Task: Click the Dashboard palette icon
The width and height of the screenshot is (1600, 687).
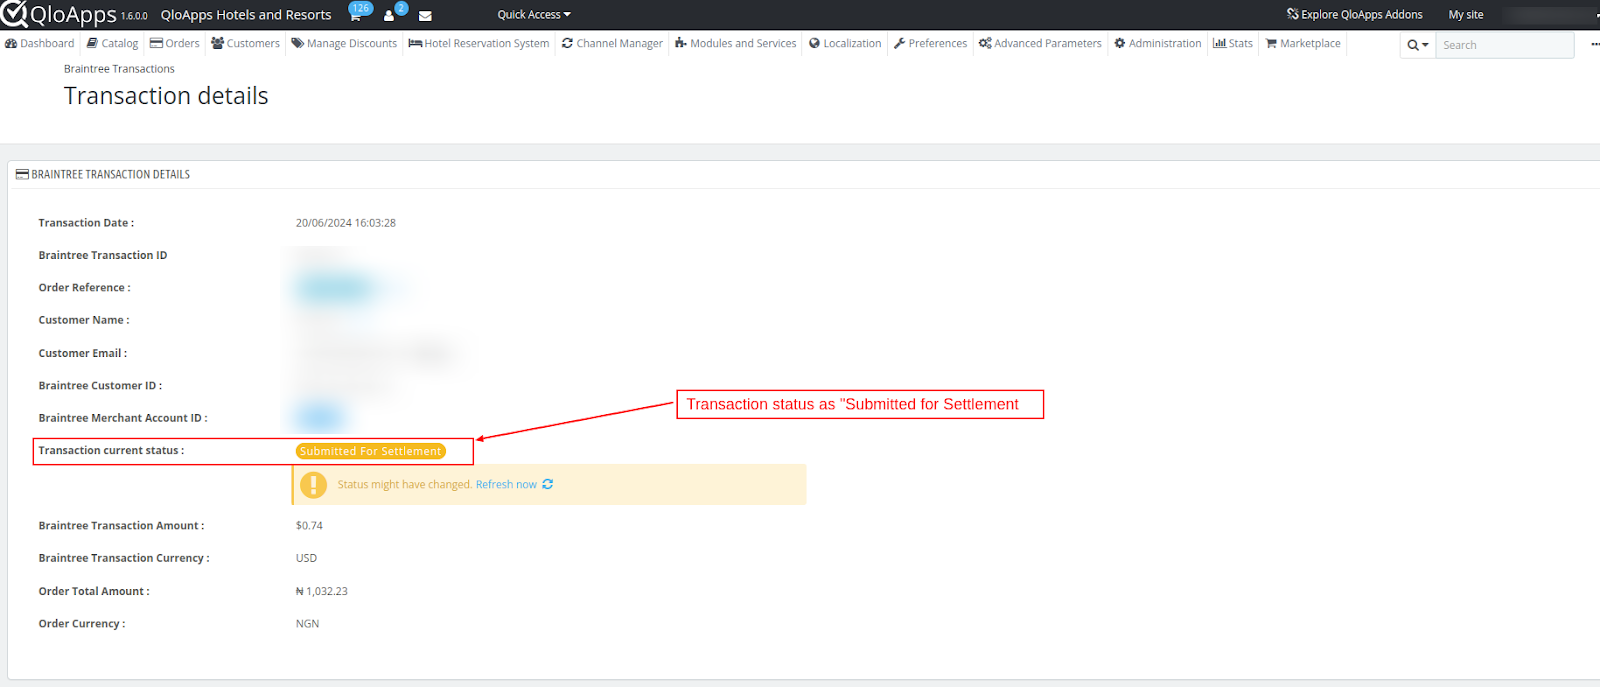Action: tap(11, 44)
